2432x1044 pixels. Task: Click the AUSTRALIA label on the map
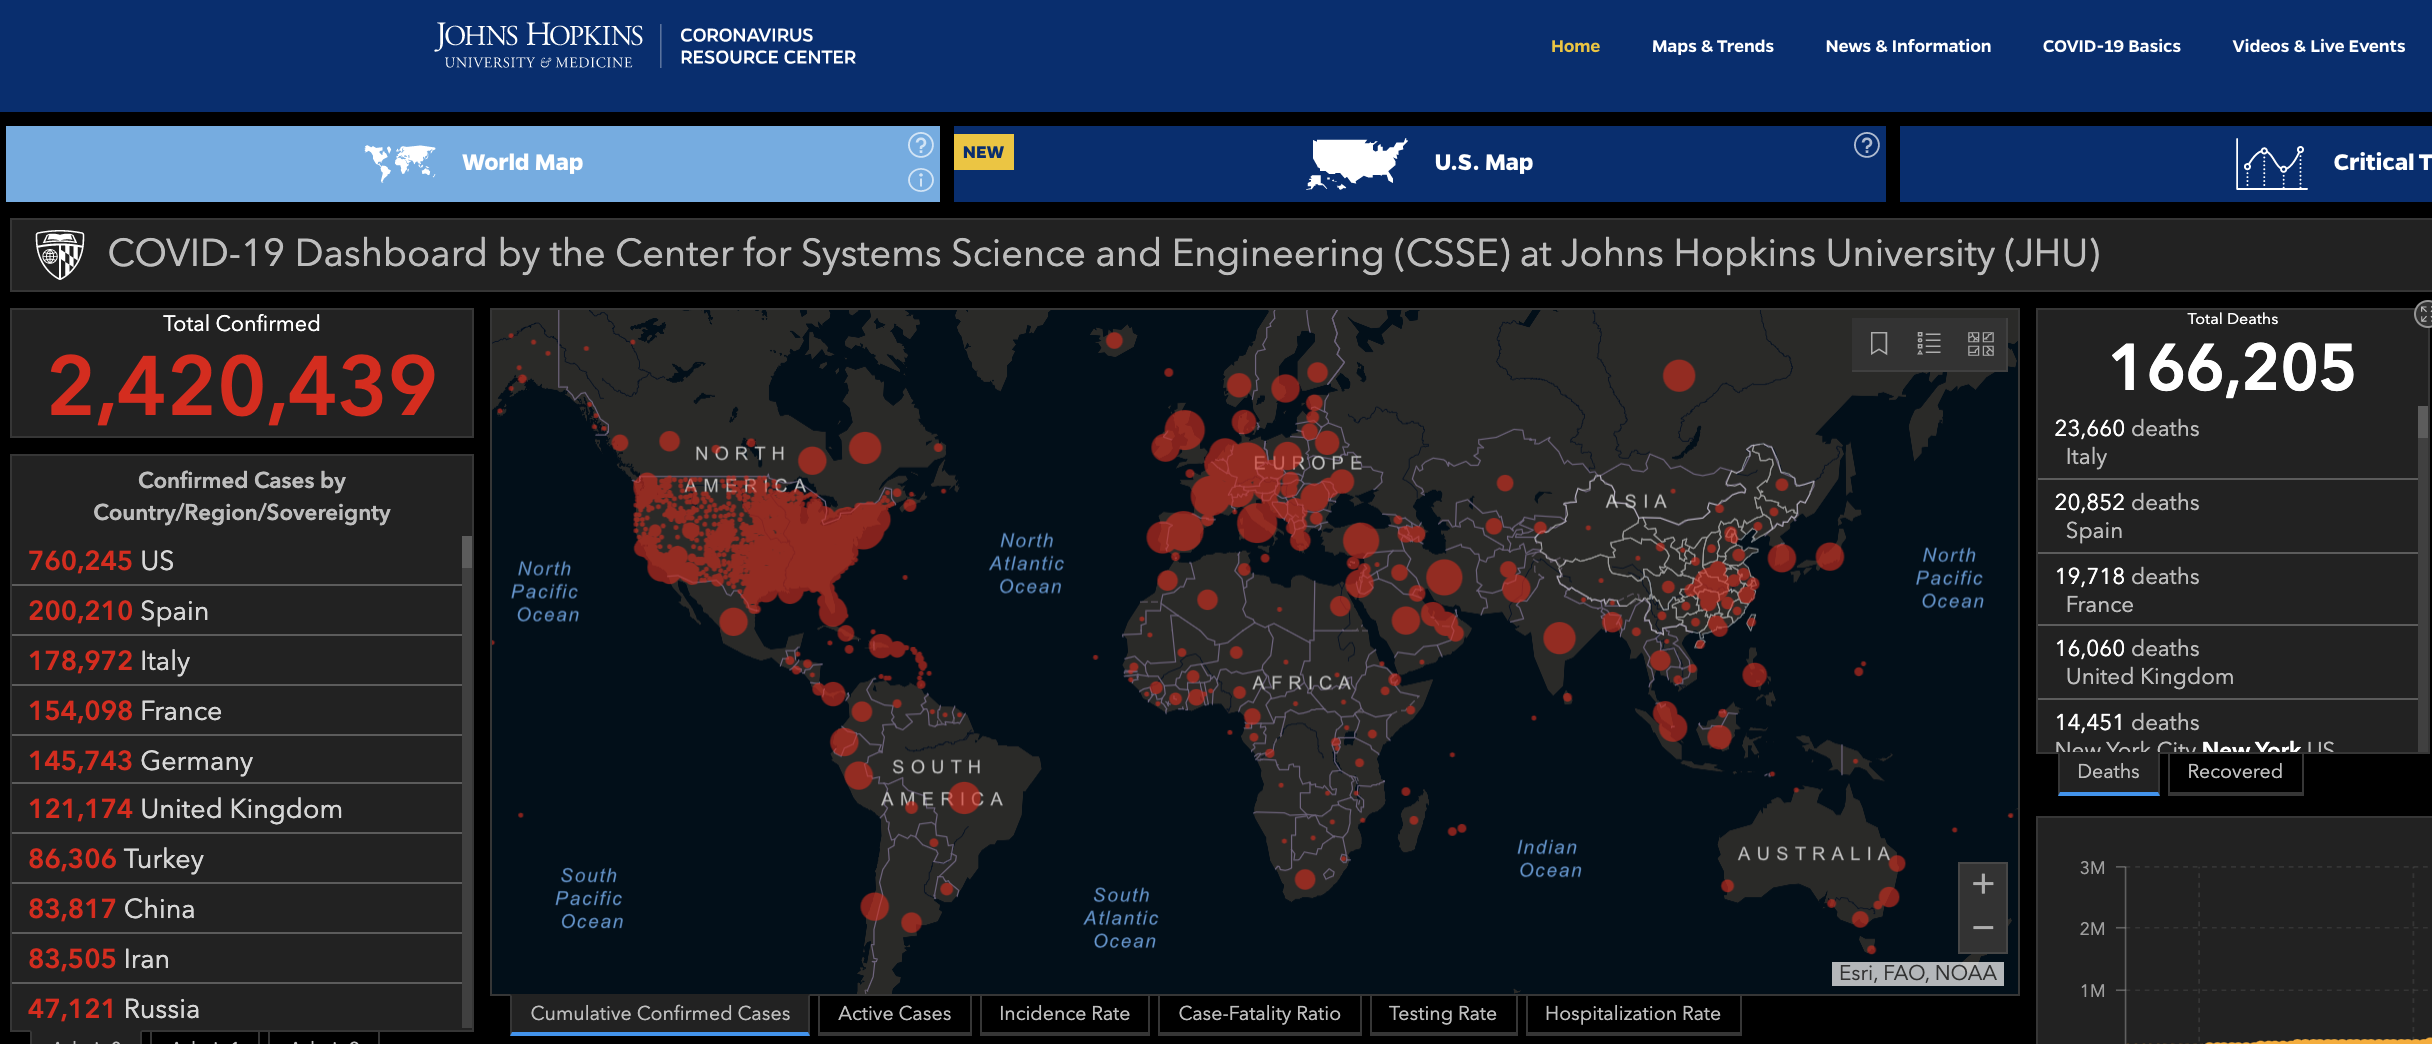1814,854
